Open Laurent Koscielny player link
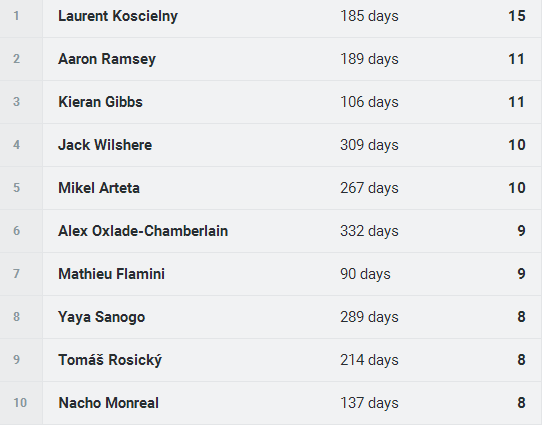The image size is (545, 426). click(x=118, y=16)
